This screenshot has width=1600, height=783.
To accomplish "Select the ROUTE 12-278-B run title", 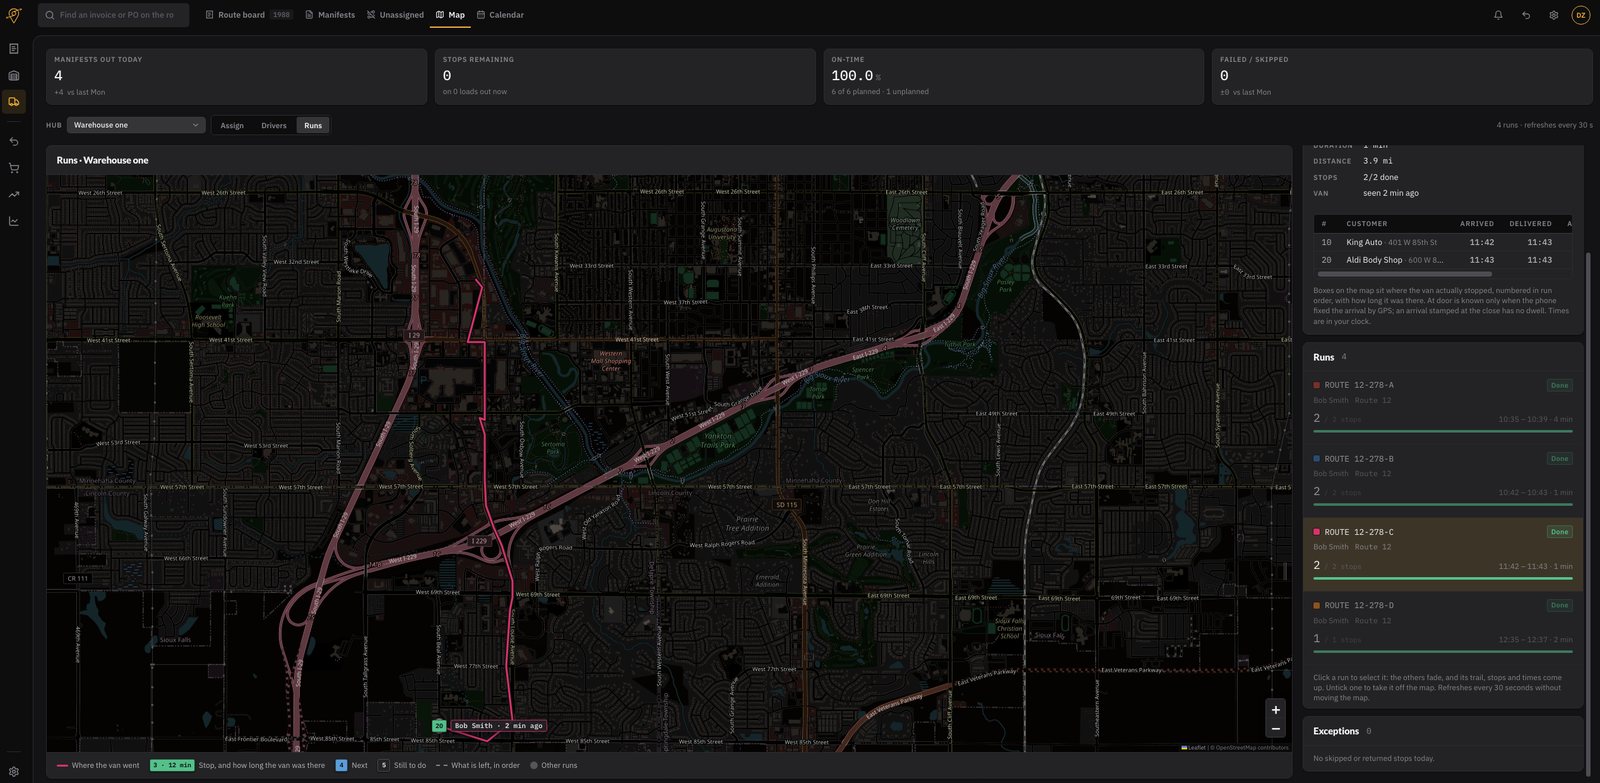I will pos(1359,459).
